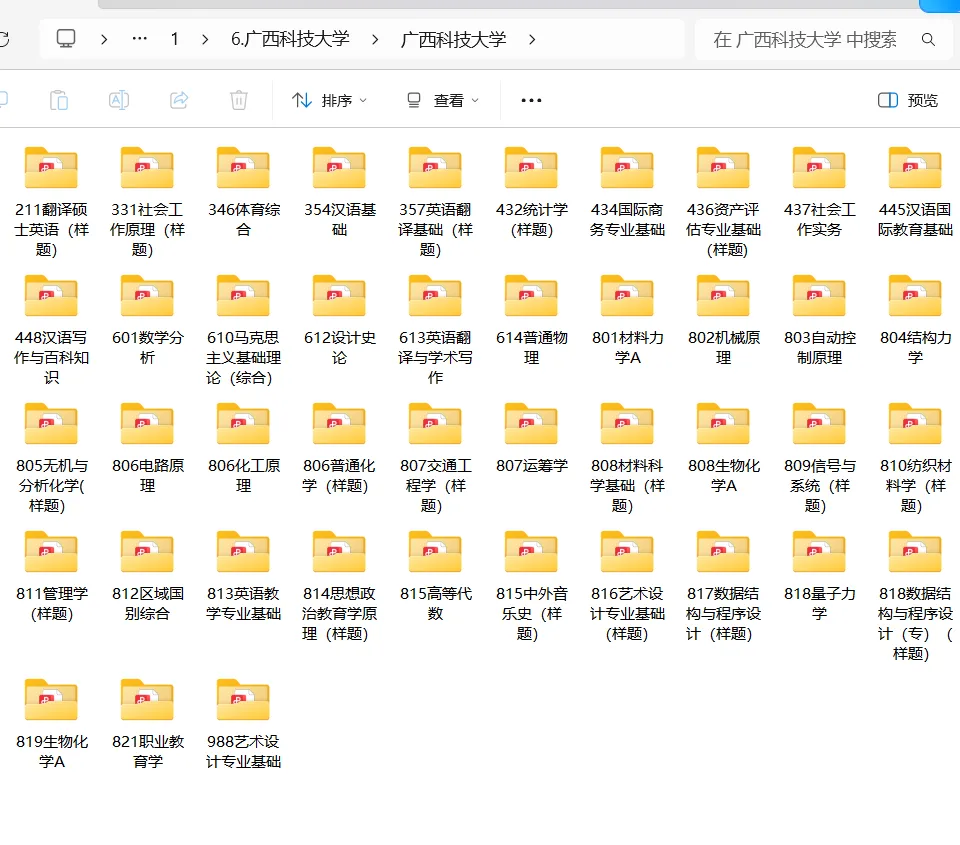The width and height of the screenshot is (960, 845).
Task: Click the Paste icon in toolbar
Action: pyautogui.click(x=59, y=100)
